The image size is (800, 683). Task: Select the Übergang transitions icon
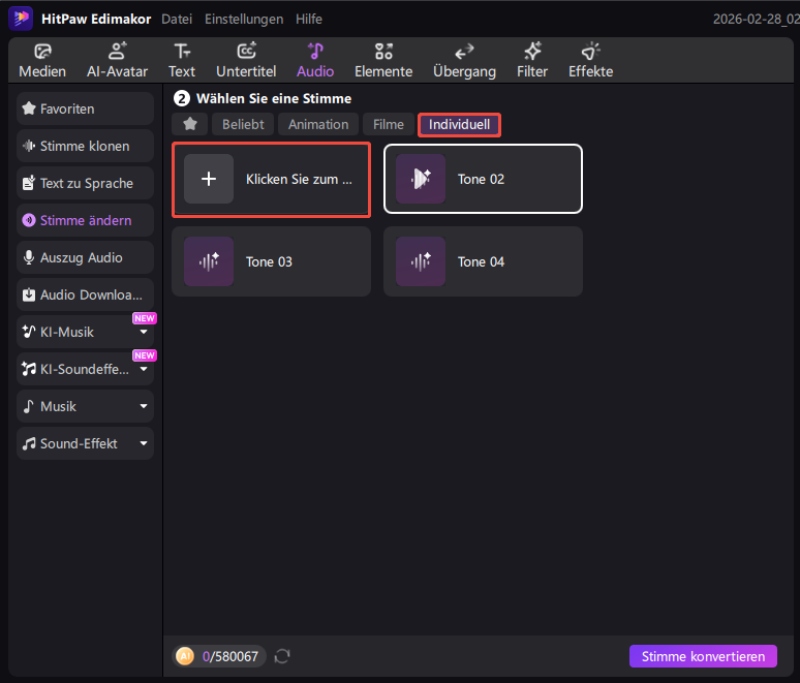click(x=464, y=52)
